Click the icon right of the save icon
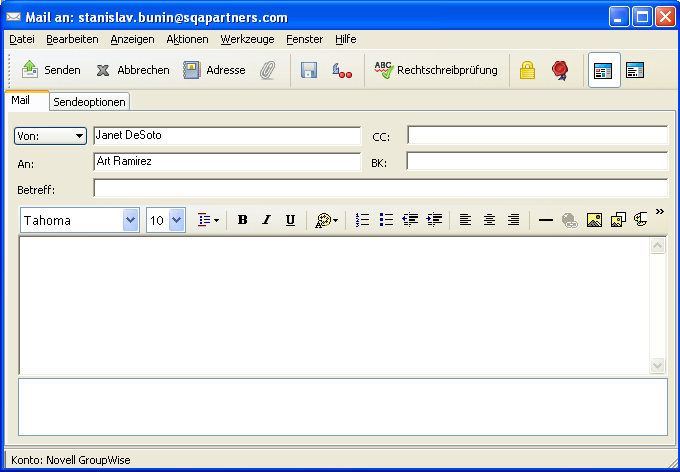 click(x=342, y=70)
